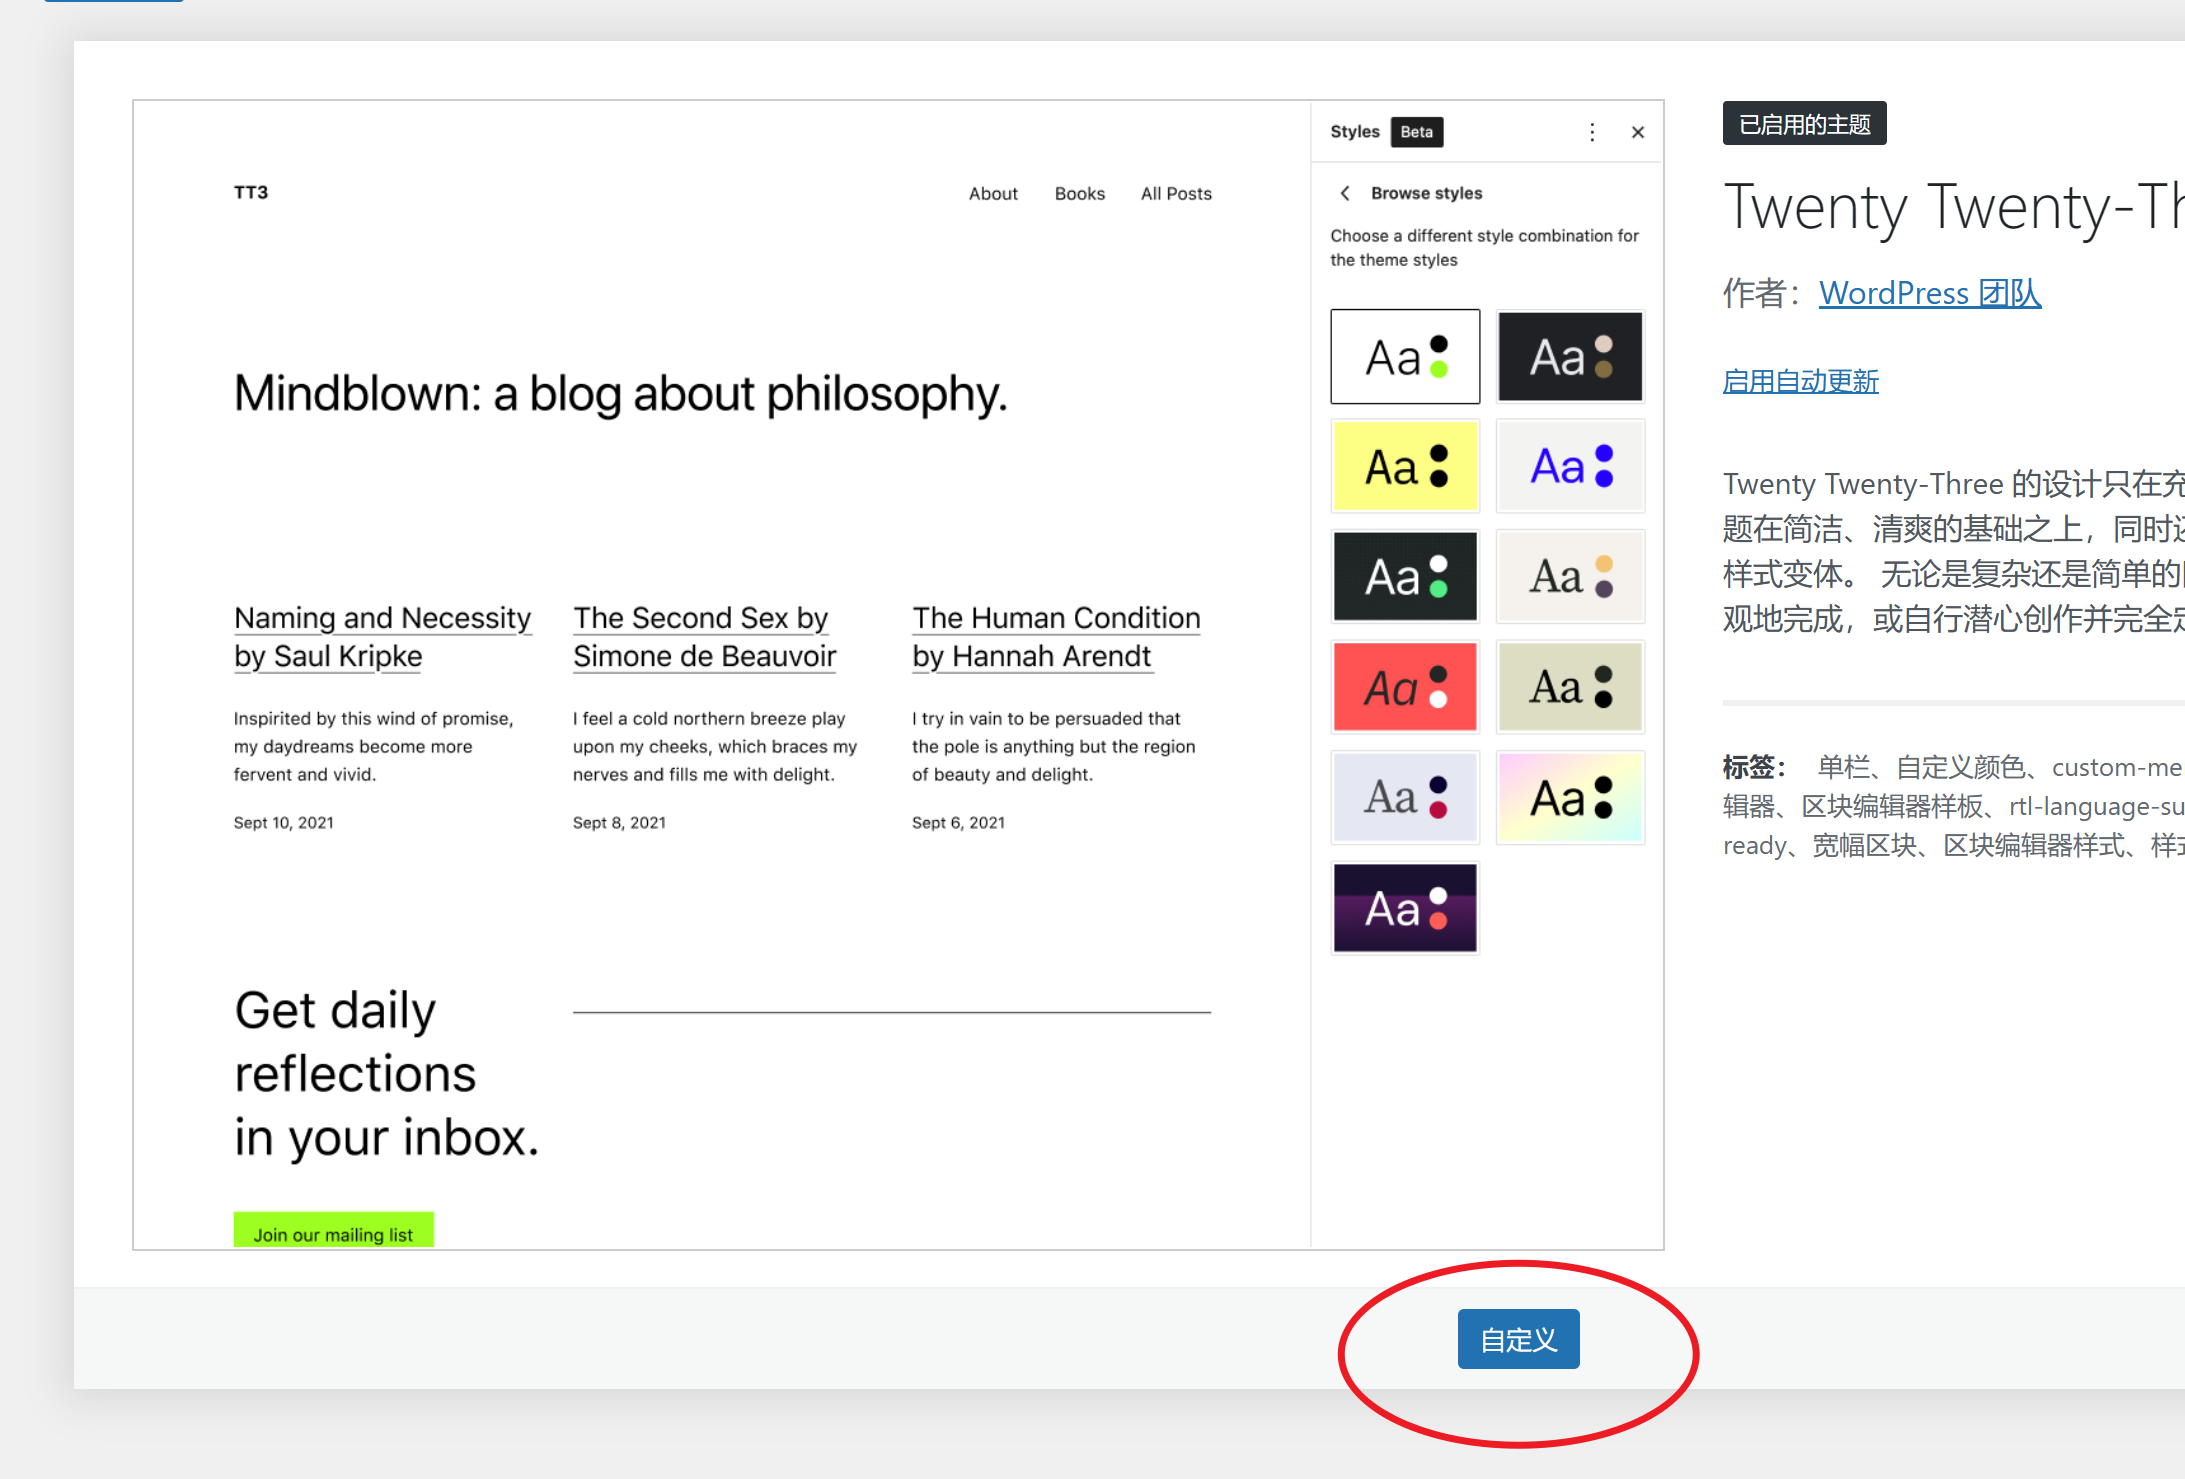Open the WordPress 团队 author link
2185x1479 pixels.
point(1929,293)
